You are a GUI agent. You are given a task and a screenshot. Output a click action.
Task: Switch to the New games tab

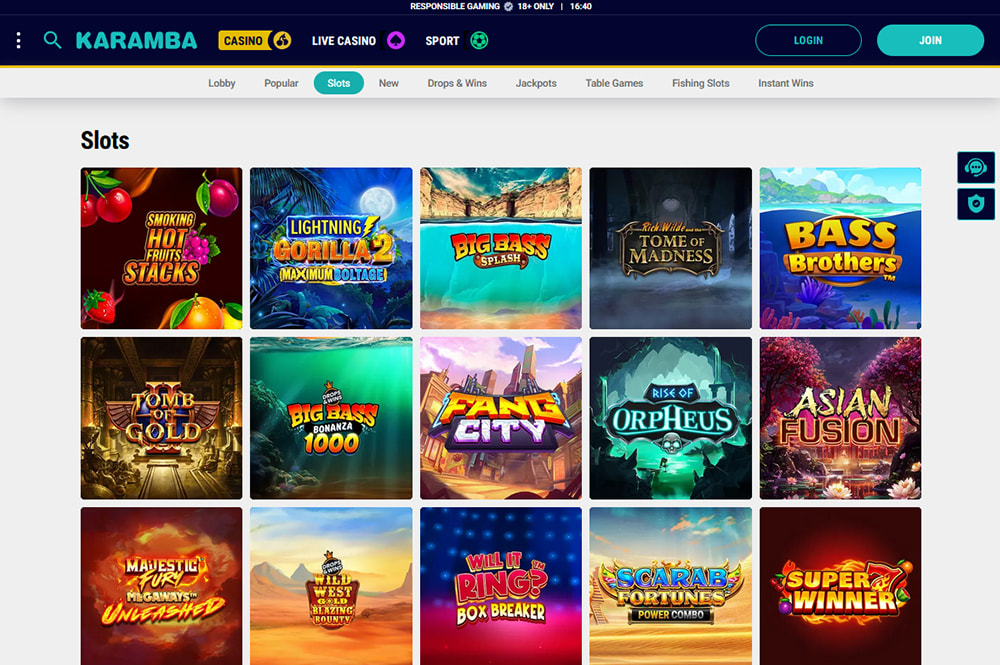coord(388,83)
